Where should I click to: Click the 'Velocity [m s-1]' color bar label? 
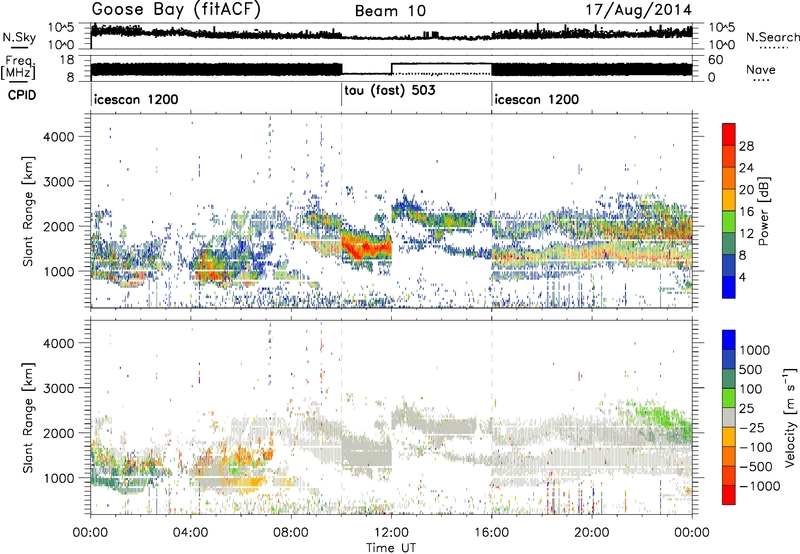pyautogui.click(x=790, y=417)
